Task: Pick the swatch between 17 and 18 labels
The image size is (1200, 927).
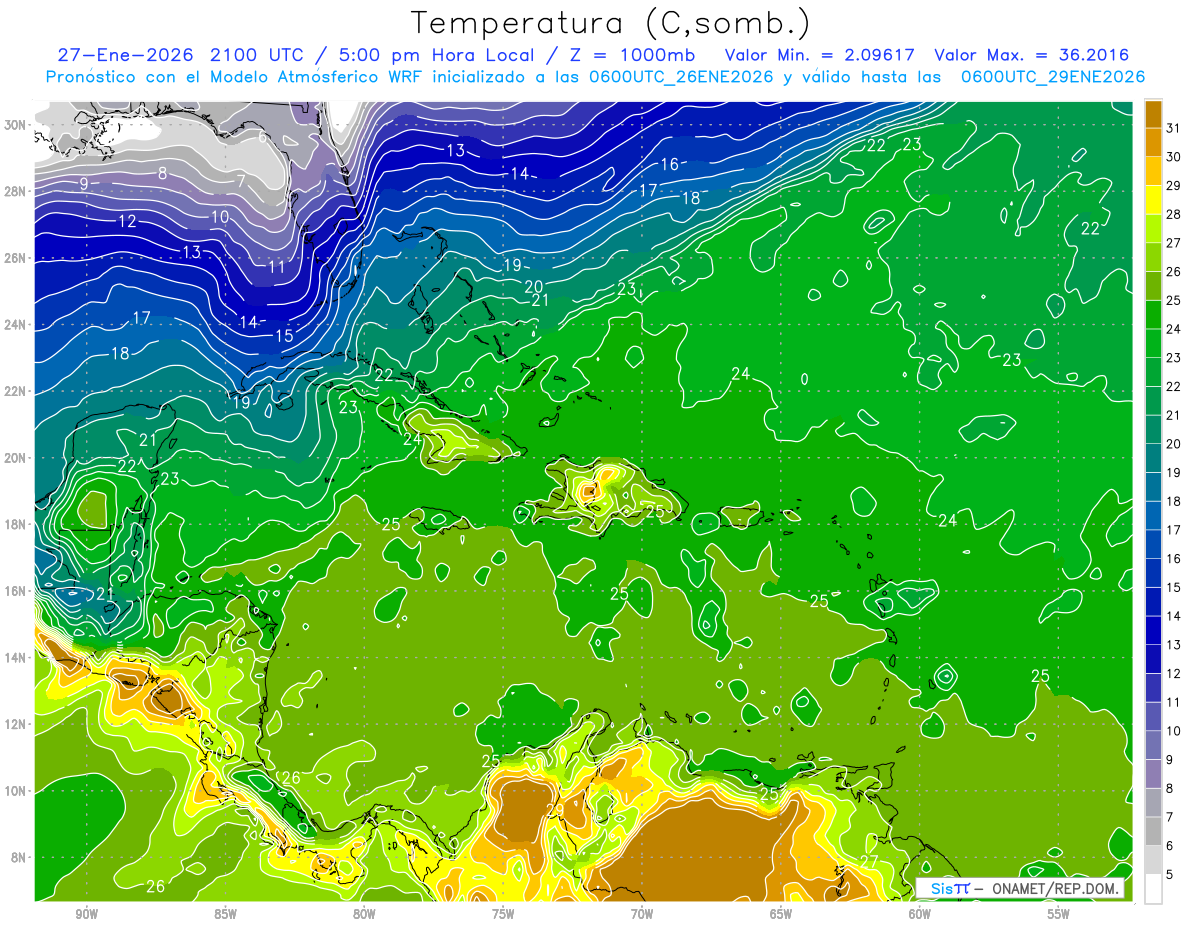Action: (1153, 516)
